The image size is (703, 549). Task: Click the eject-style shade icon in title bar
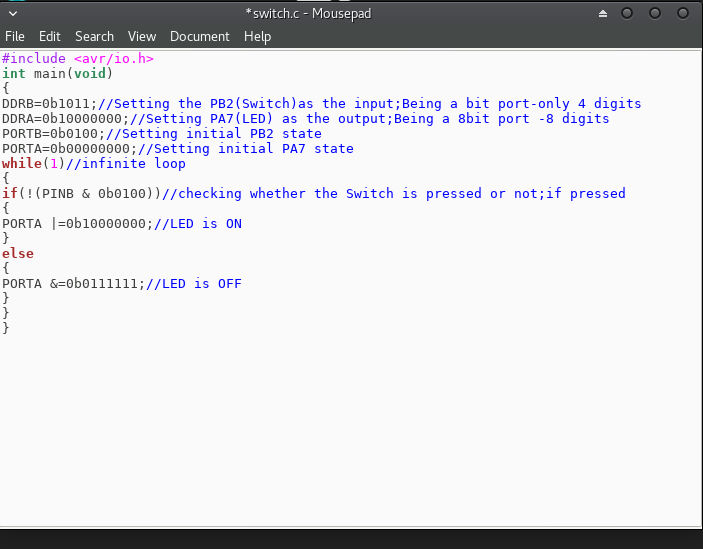[603, 14]
